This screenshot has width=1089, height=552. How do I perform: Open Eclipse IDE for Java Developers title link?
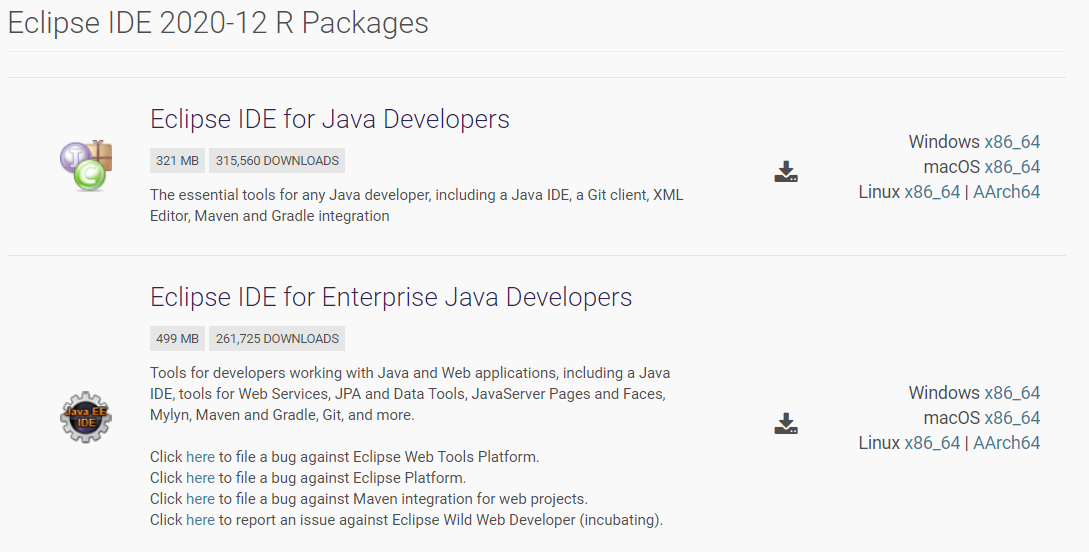click(330, 119)
